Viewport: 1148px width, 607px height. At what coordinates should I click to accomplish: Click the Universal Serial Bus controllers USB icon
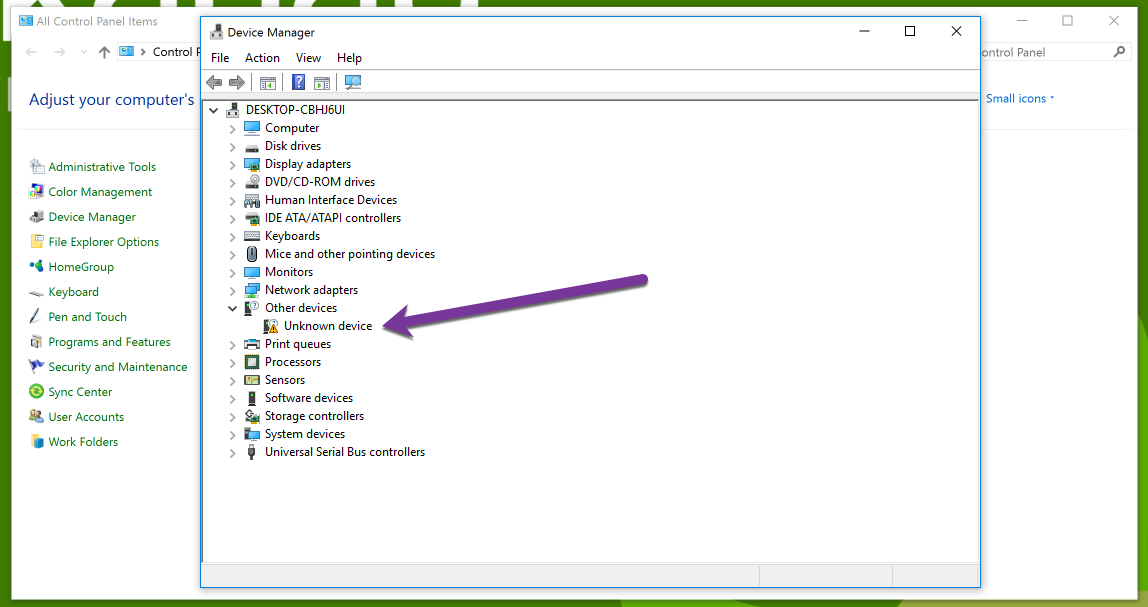point(252,452)
